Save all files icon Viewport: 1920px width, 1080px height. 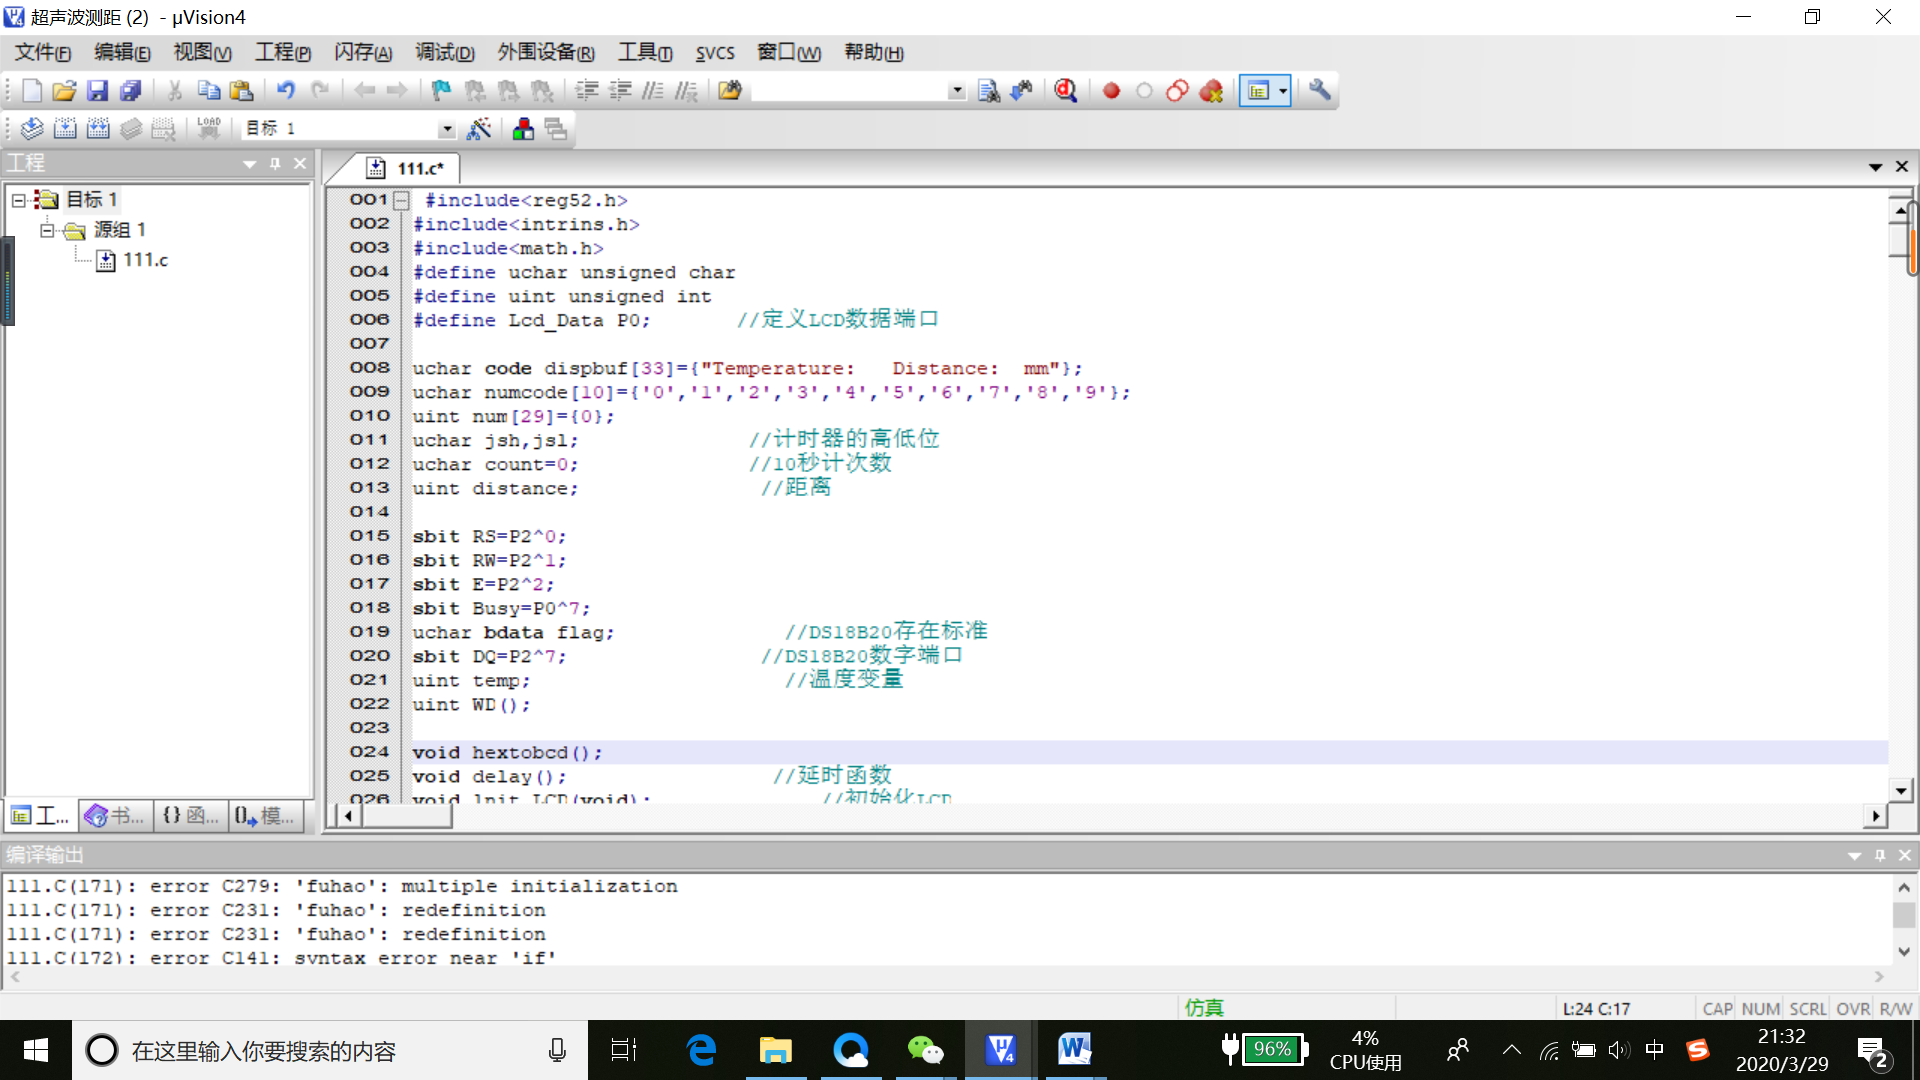pos(131,91)
